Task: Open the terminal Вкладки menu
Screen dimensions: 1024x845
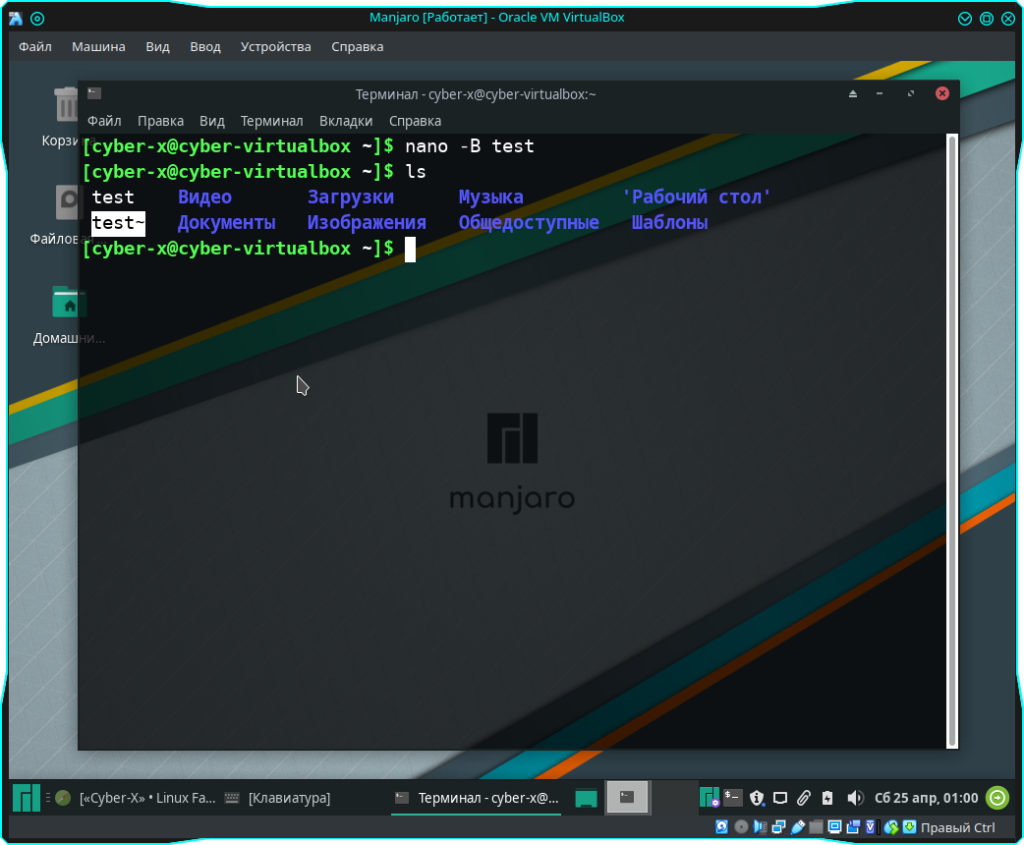Action: pyautogui.click(x=346, y=121)
